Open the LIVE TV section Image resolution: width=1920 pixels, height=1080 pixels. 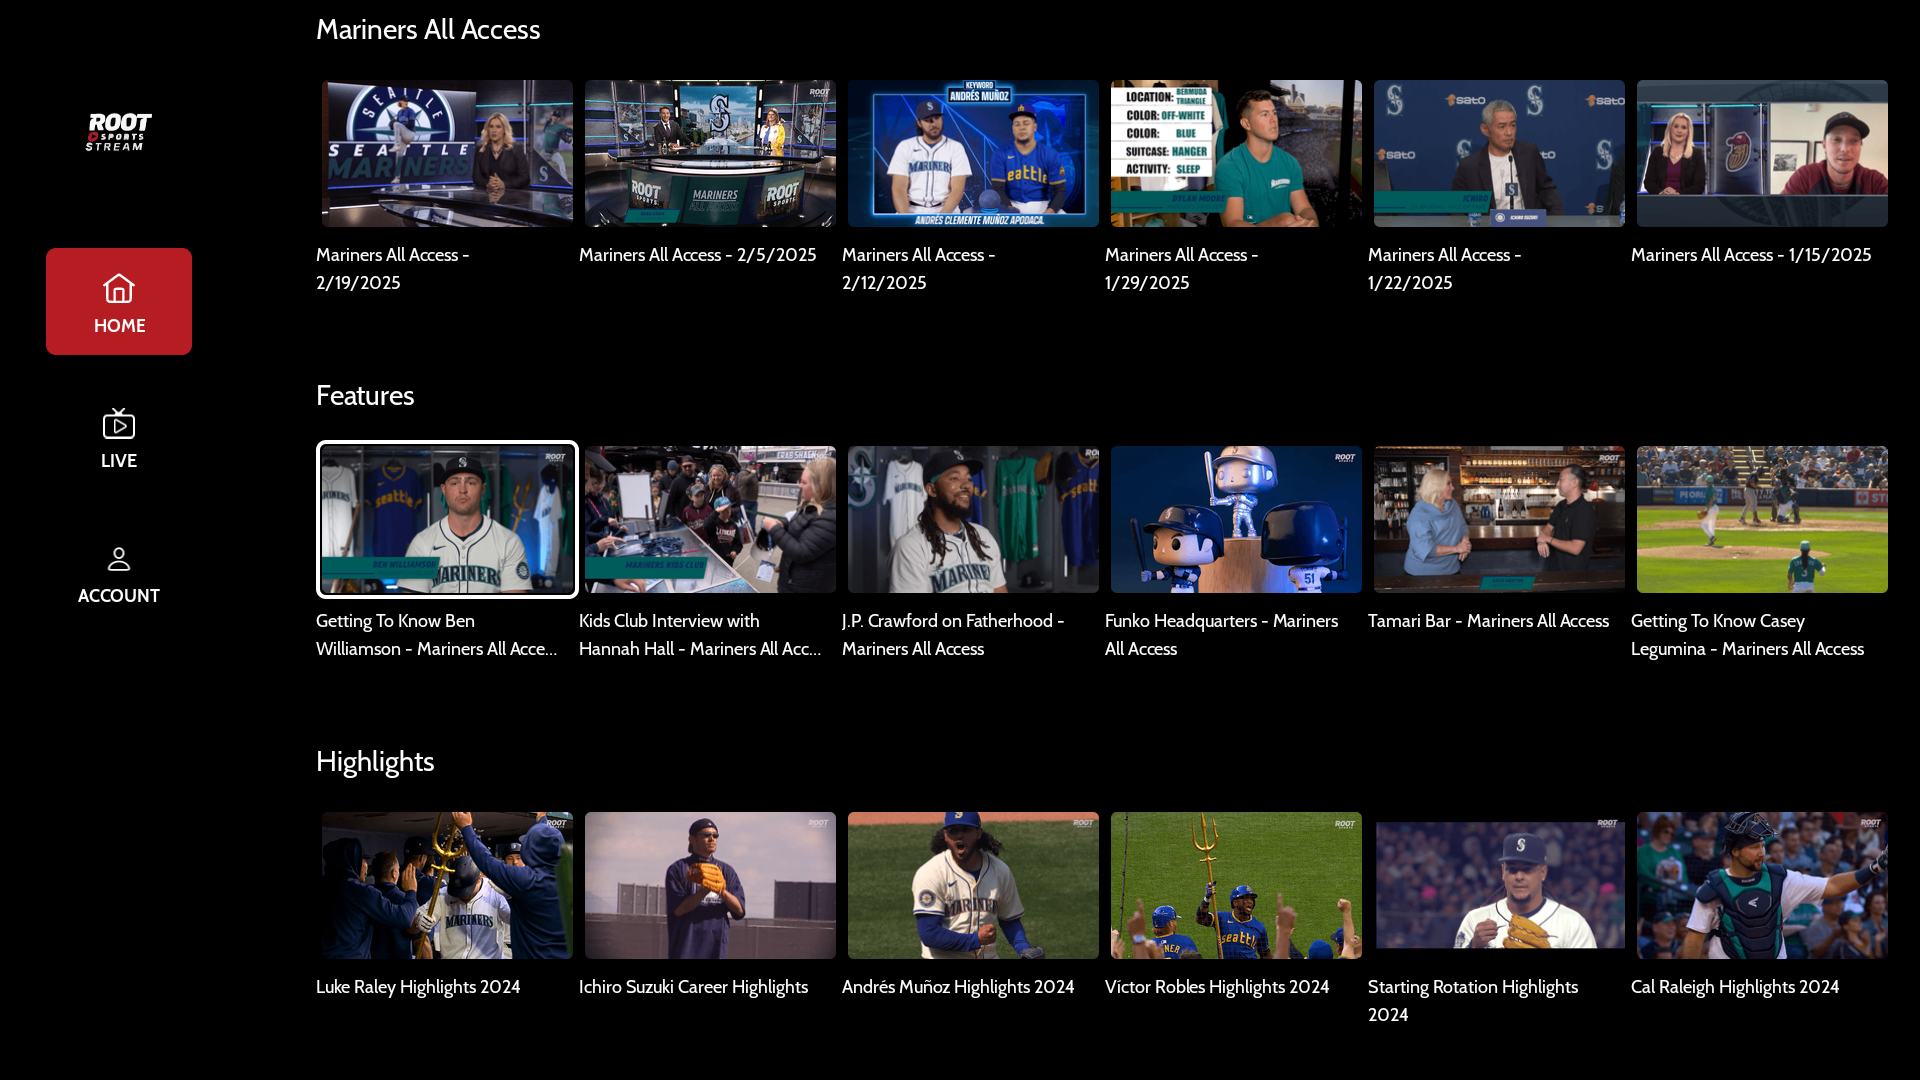click(x=118, y=437)
